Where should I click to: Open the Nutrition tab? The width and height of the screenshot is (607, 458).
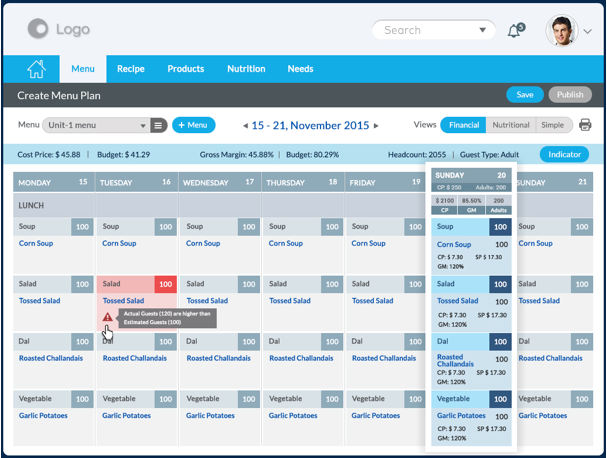tap(246, 69)
